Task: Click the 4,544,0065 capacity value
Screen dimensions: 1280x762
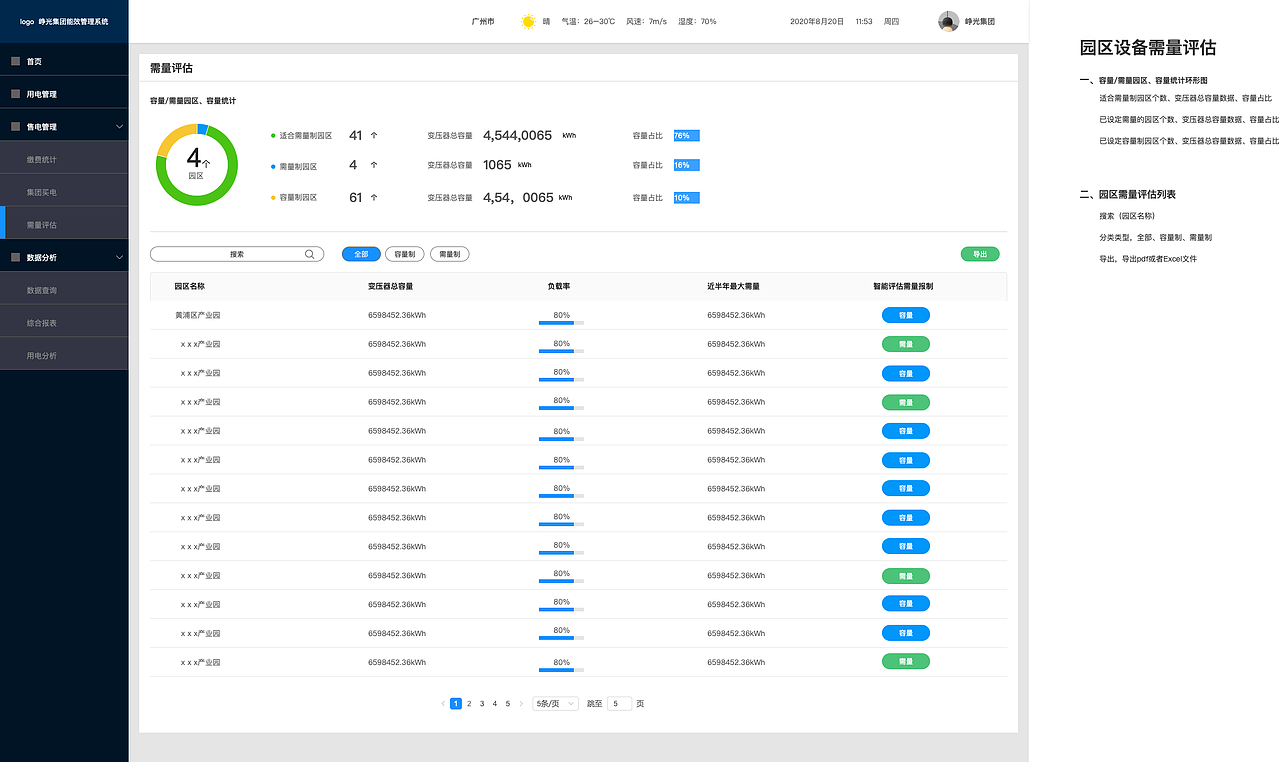Action: 517,135
